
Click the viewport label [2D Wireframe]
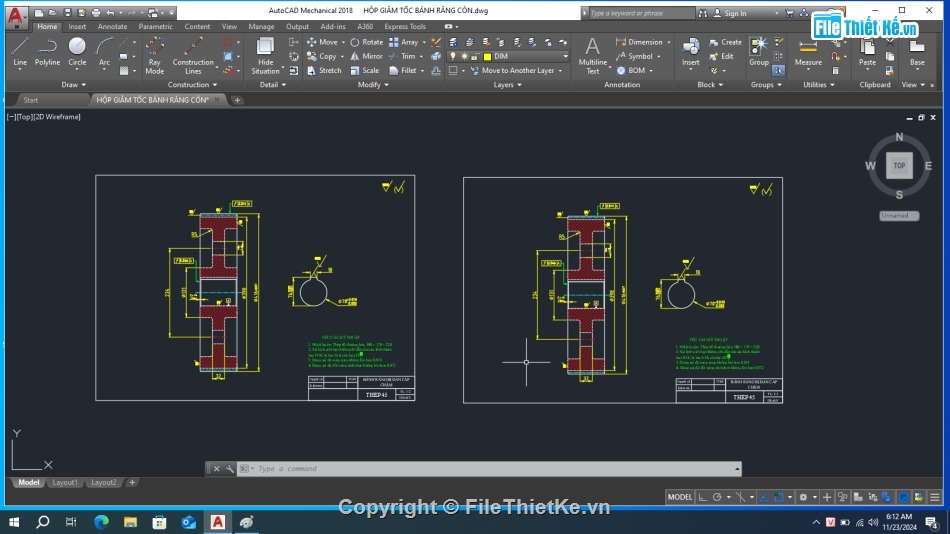57,117
